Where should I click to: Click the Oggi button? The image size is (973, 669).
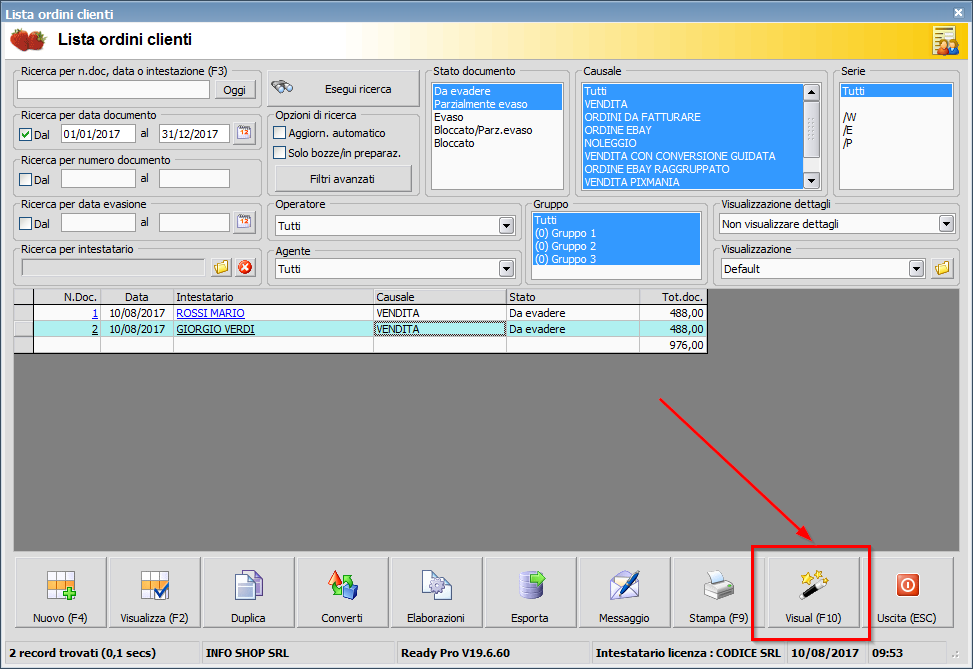[x=235, y=90]
